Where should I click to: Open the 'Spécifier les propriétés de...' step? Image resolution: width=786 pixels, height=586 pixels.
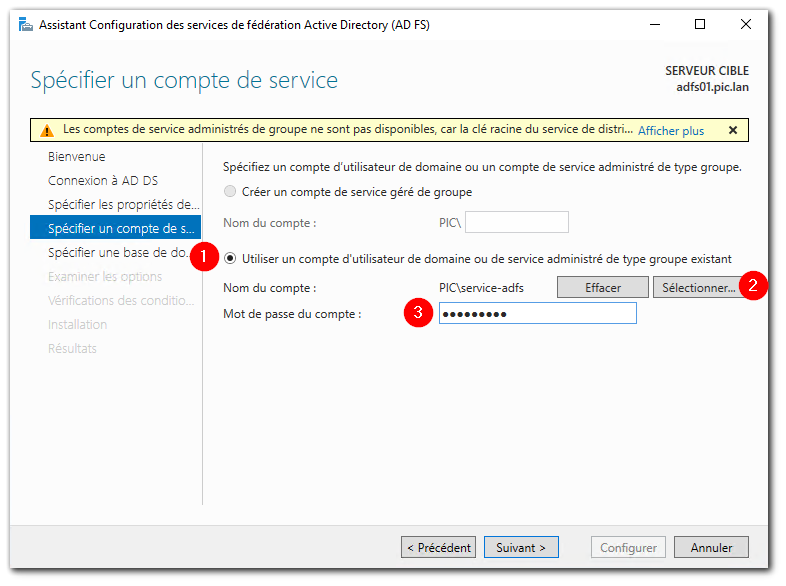click(x=123, y=205)
